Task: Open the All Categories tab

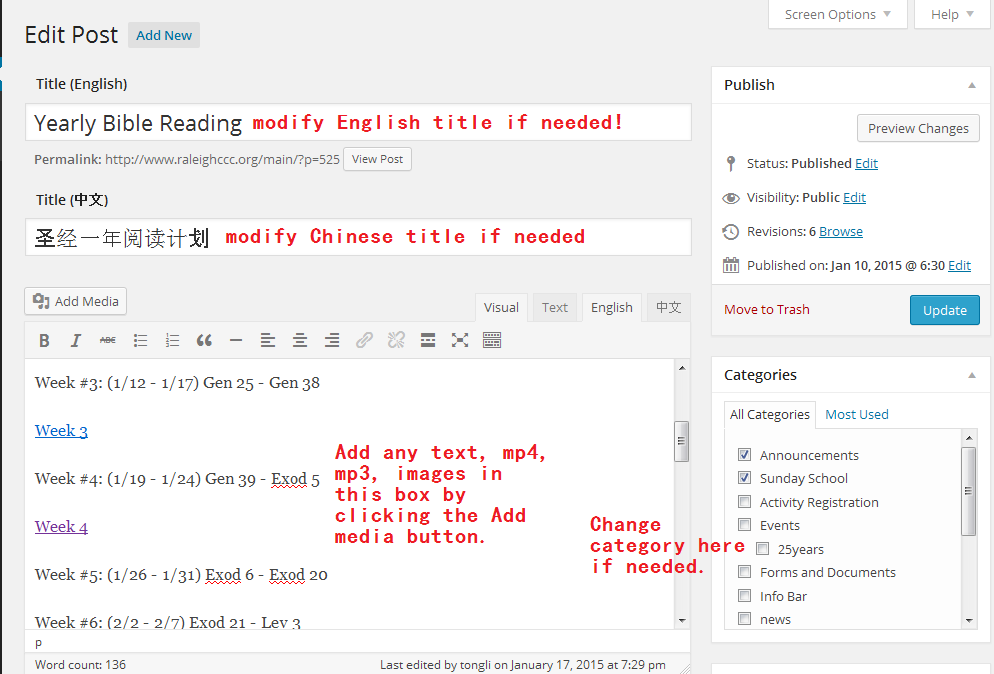Action: 770,415
